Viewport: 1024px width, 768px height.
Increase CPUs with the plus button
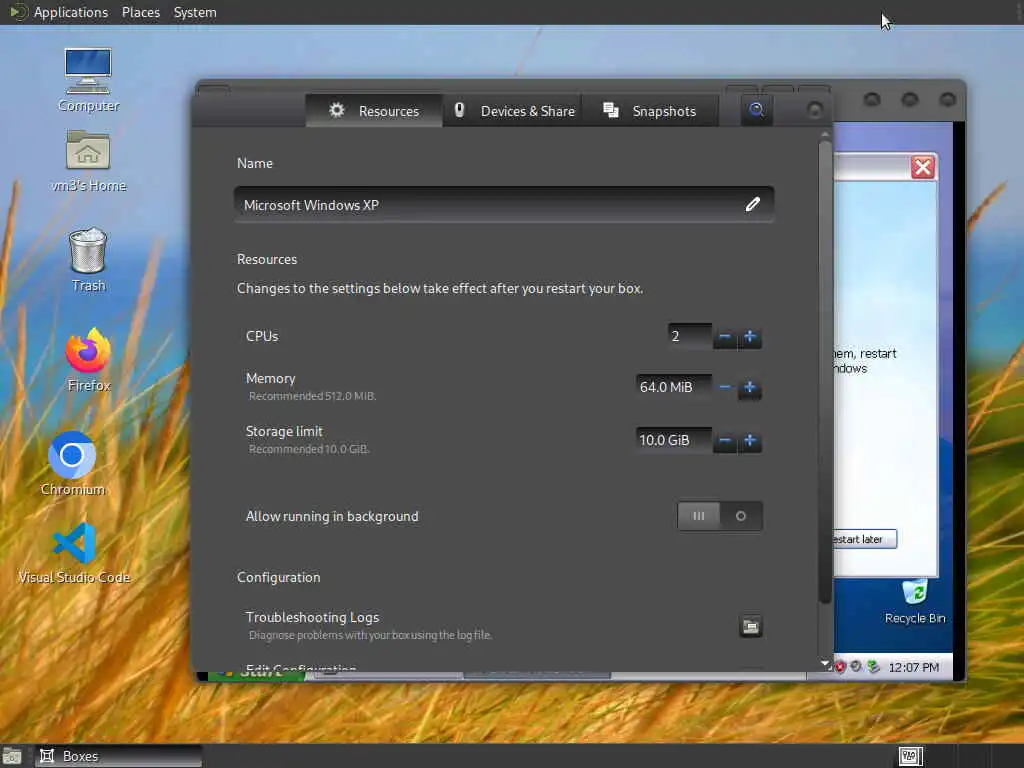[750, 337]
